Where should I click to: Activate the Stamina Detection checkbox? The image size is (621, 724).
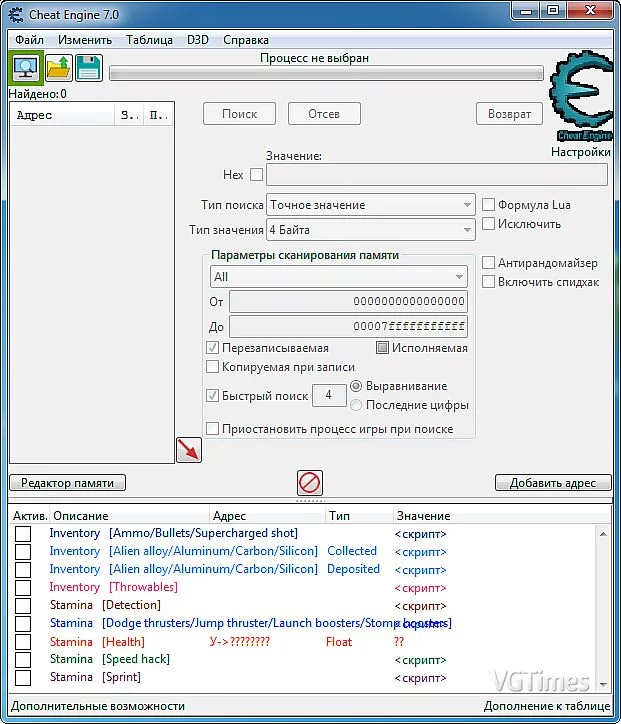23,606
